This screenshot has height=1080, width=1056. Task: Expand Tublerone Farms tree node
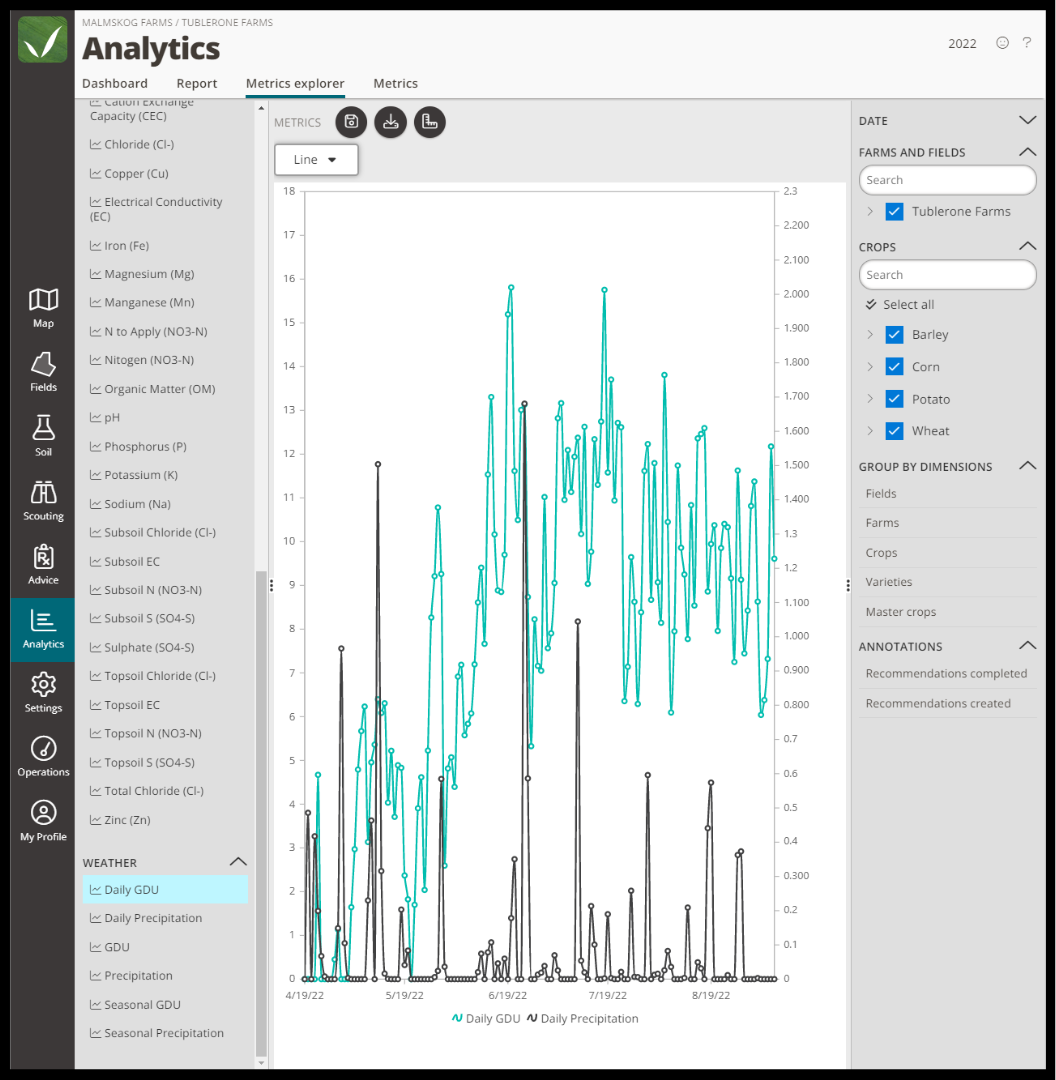[x=870, y=211]
